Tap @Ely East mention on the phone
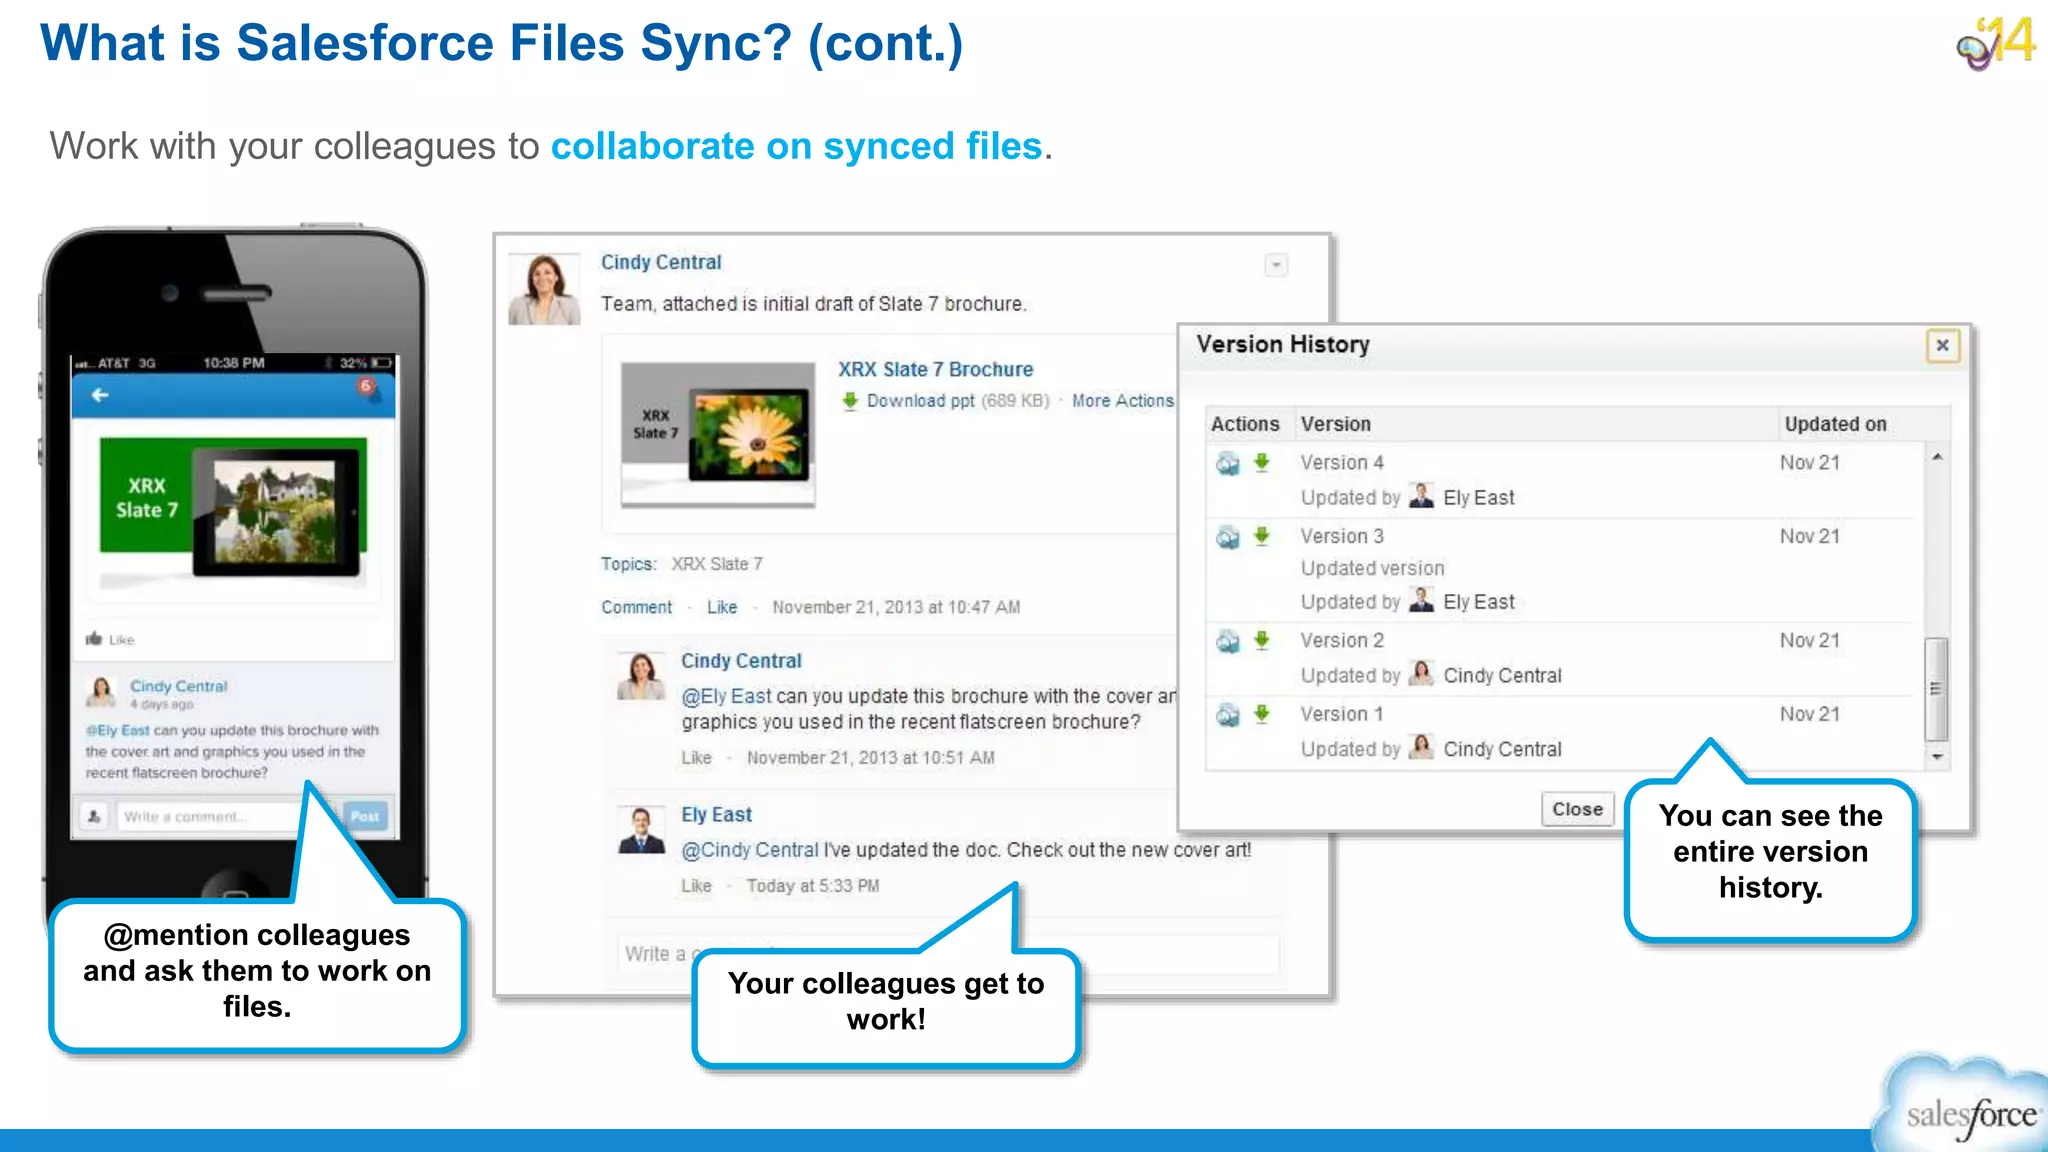 [117, 731]
